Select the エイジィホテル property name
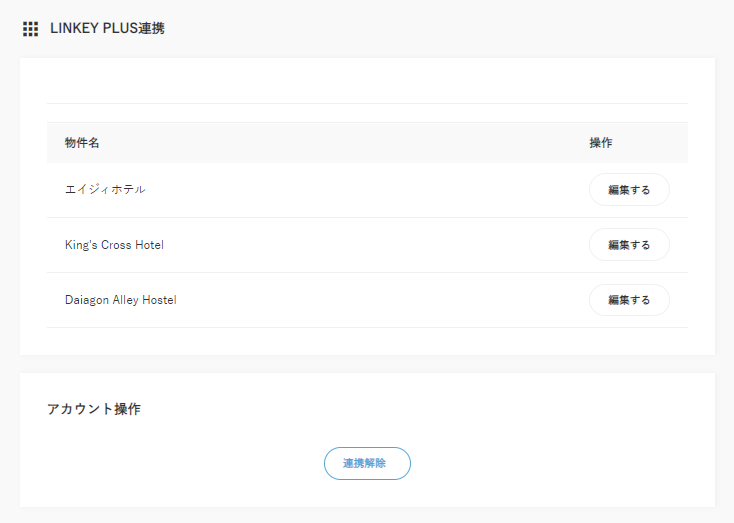734x523 pixels. 105,190
